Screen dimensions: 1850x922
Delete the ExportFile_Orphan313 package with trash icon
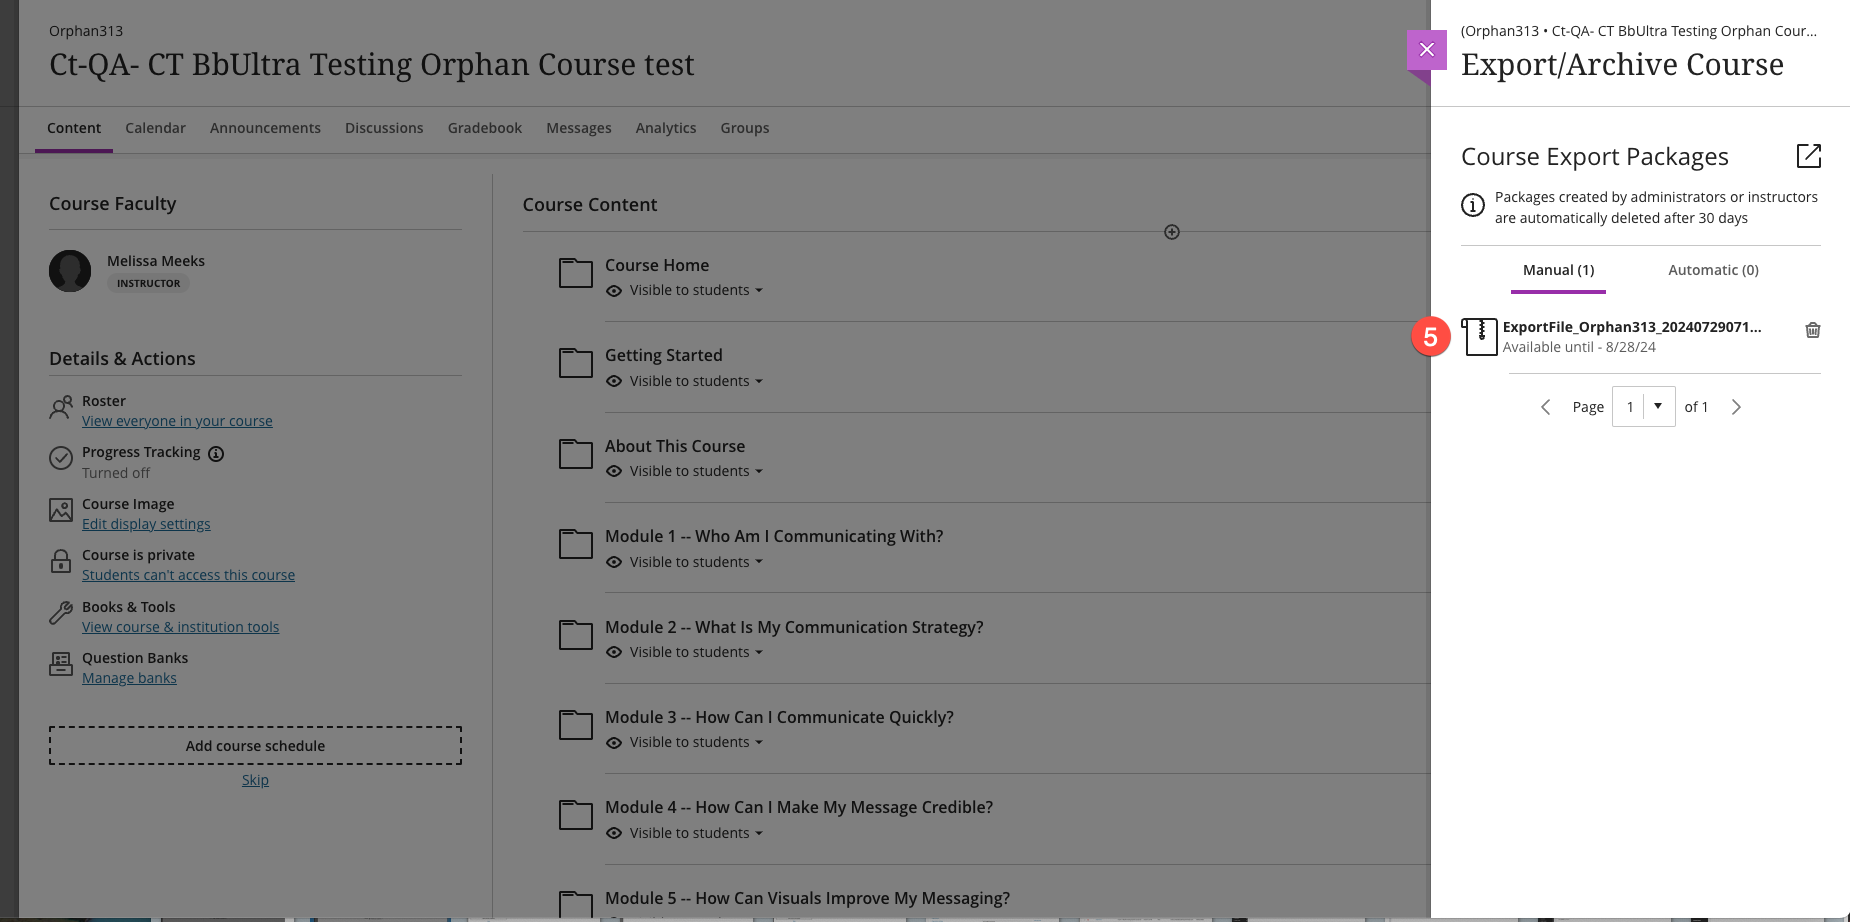(1812, 330)
